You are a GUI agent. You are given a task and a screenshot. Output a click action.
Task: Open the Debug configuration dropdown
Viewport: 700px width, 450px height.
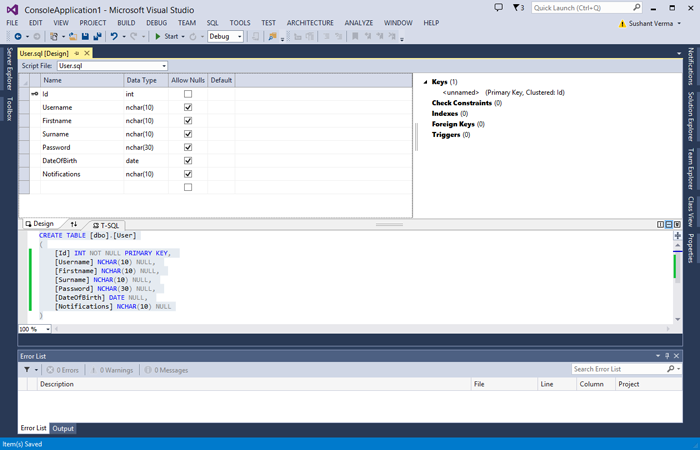click(225, 36)
